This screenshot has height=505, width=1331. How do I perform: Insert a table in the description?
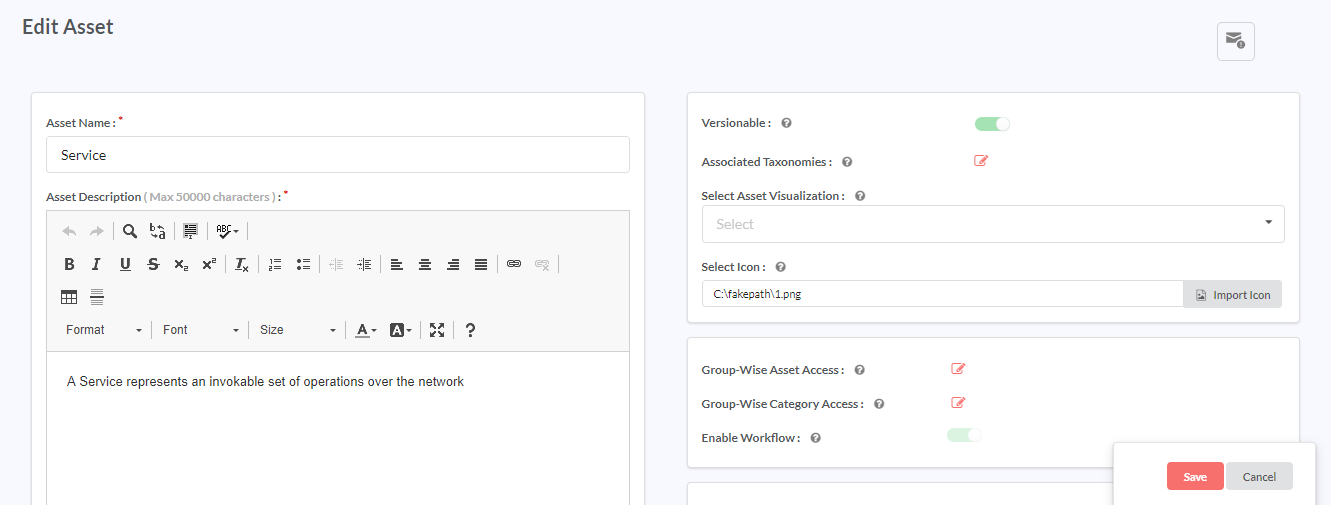point(69,297)
